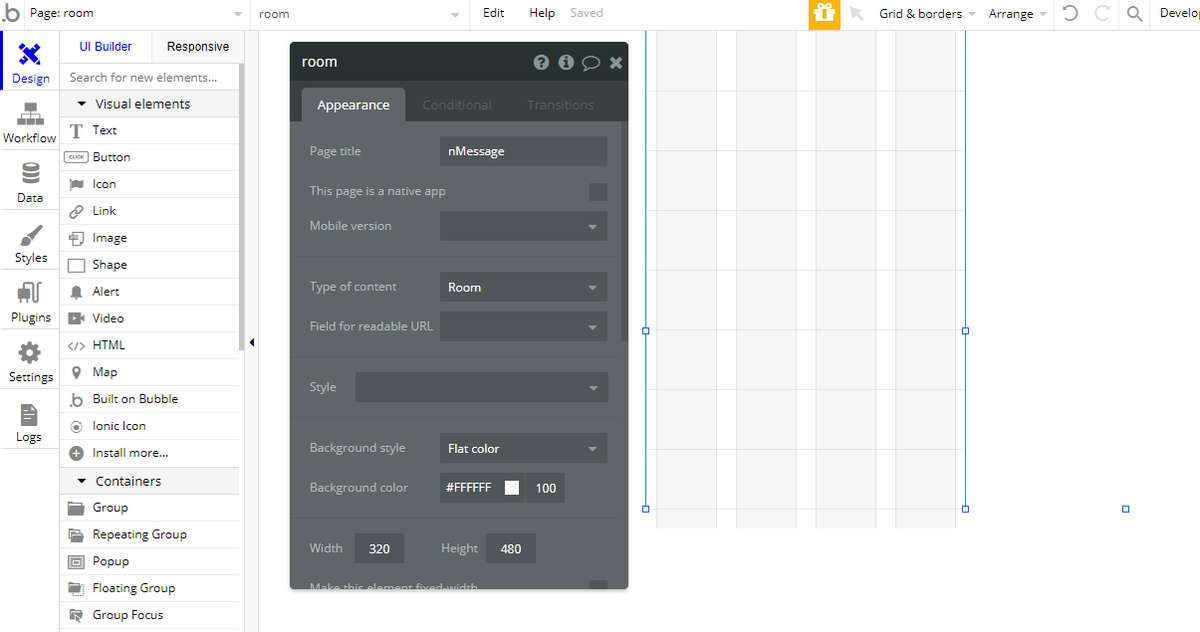
Task: Select the Repeating Group container
Action: (x=150, y=535)
